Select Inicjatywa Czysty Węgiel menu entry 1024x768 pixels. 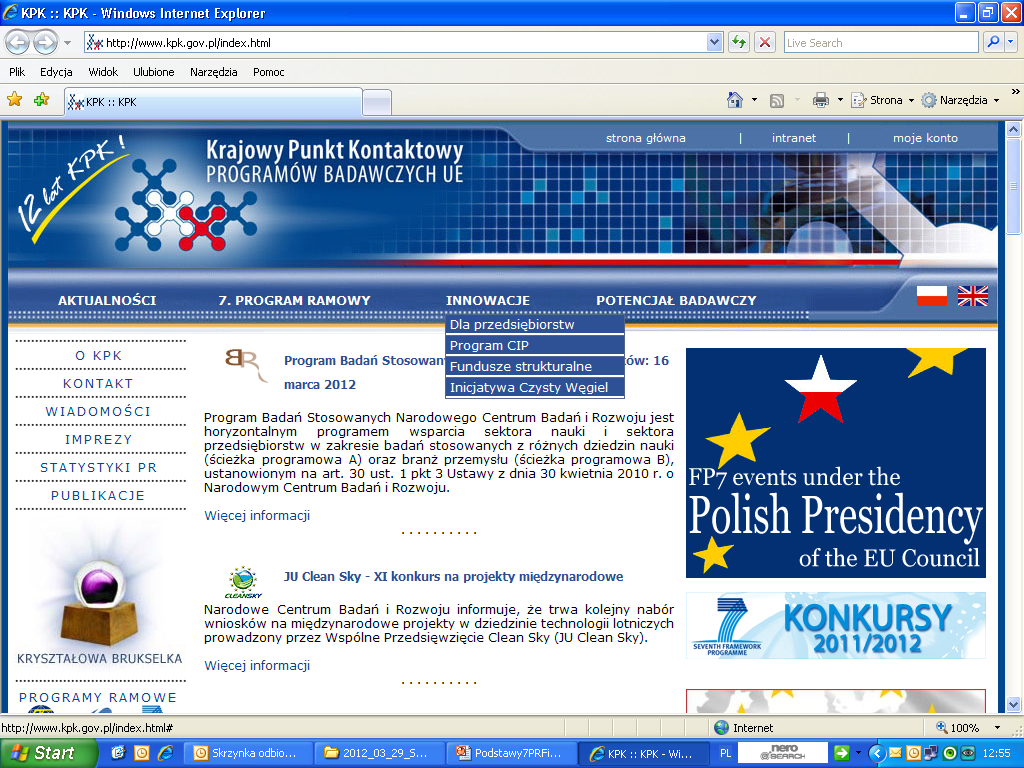click(534, 387)
